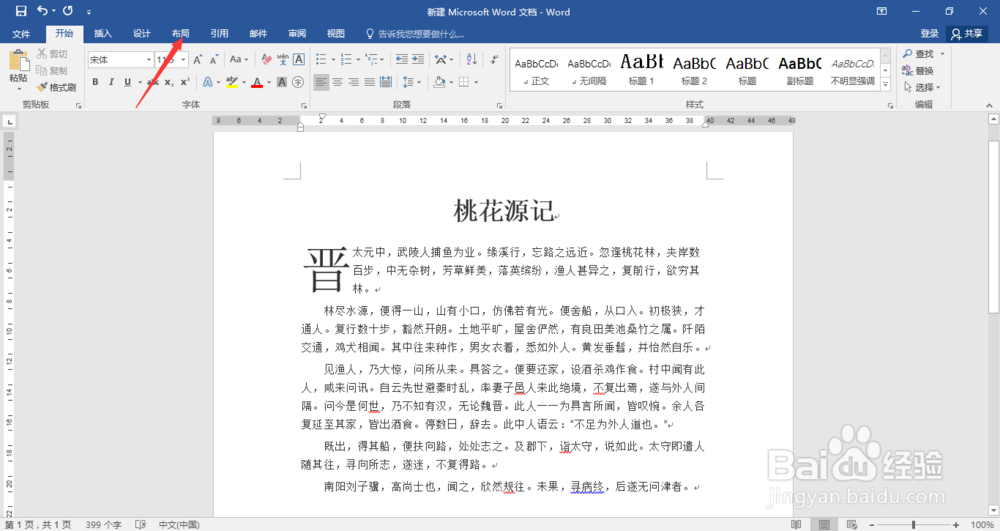Decrease font size with the shrink font icon
The height and width of the screenshot is (531, 1000).
pos(214,59)
